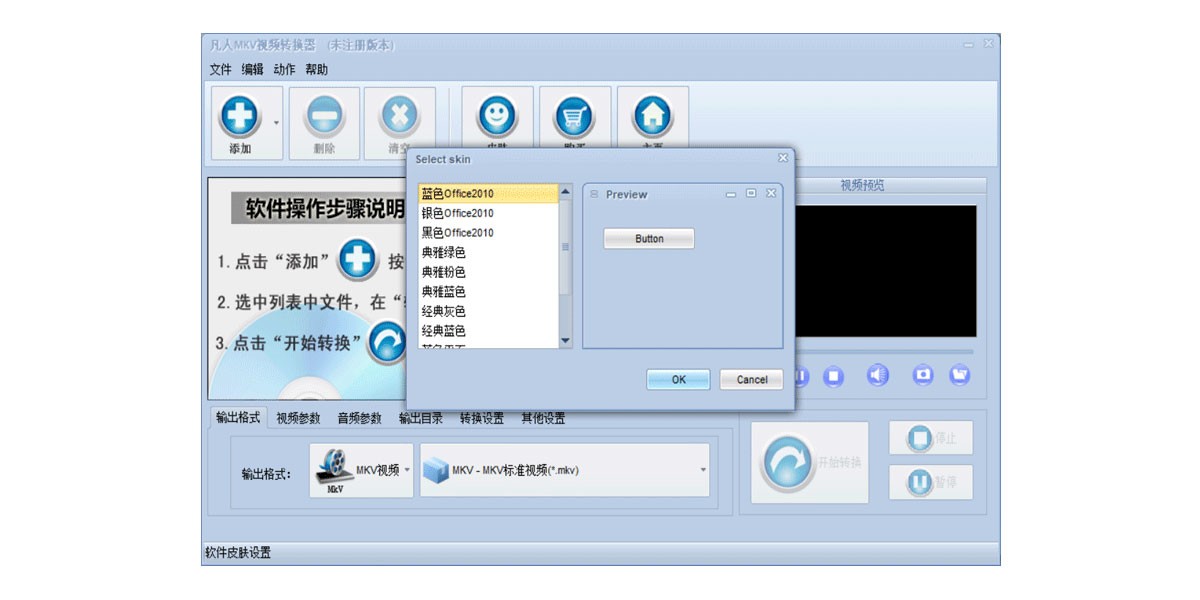The width and height of the screenshot is (1200, 600).
Task: Click the sample Button in Preview
Action: coord(649,239)
